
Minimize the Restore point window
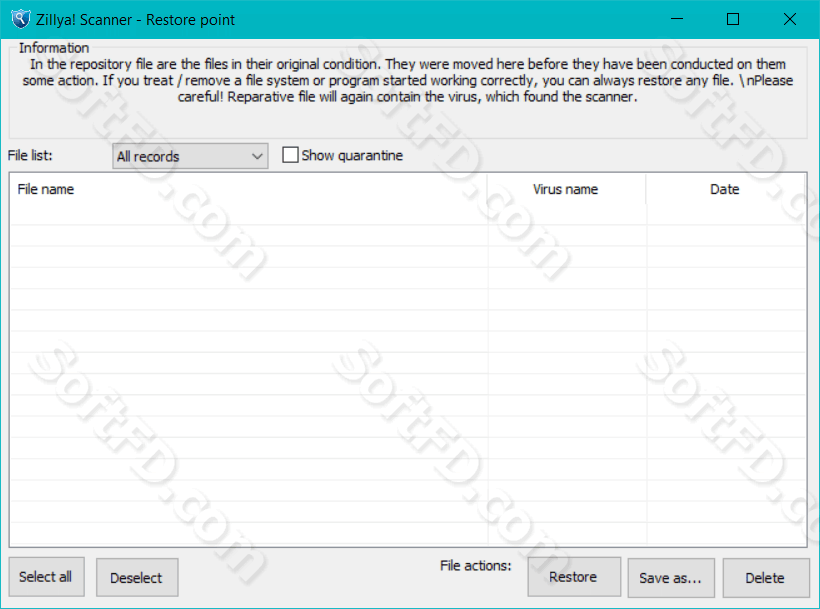coord(677,19)
